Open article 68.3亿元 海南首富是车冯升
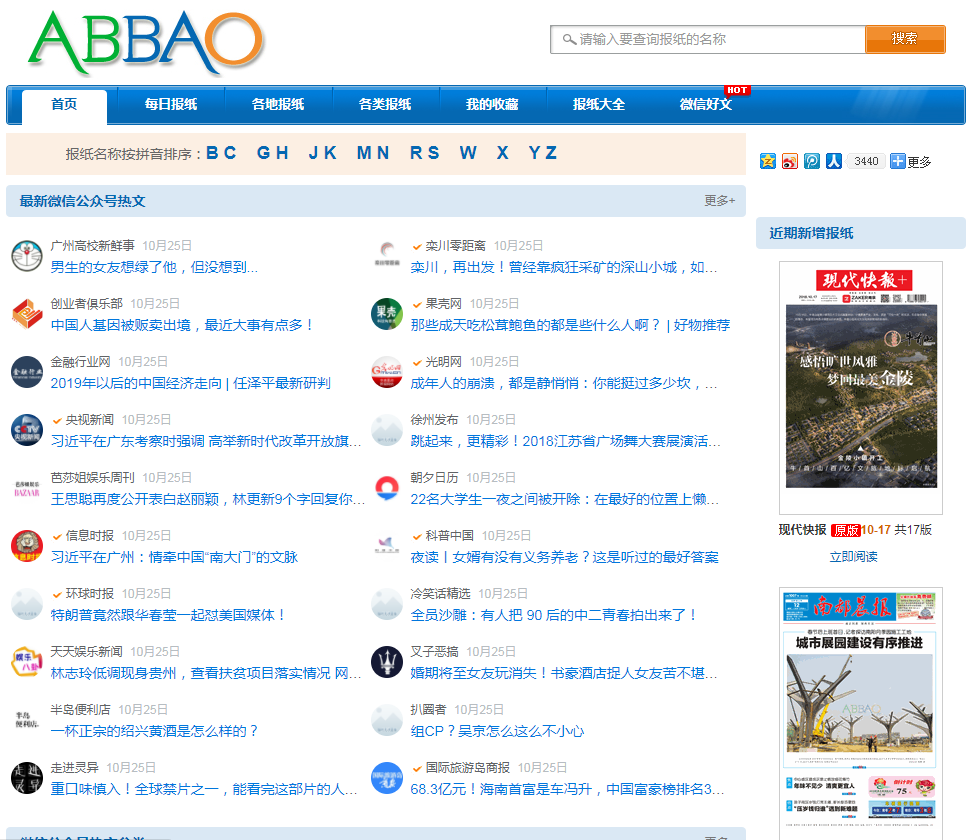The height and width of the screenshot is (840, 972). [x=567, y=789]
